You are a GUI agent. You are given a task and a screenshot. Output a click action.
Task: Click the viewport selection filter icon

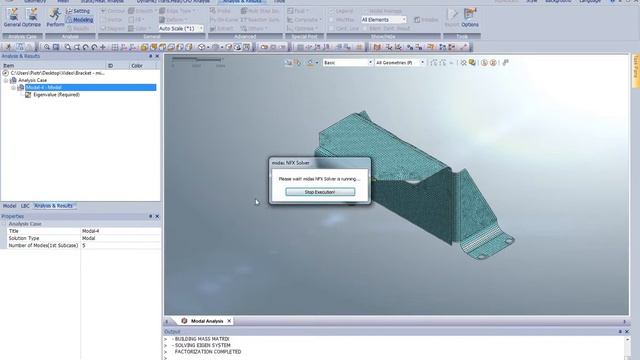pos(289,62)
